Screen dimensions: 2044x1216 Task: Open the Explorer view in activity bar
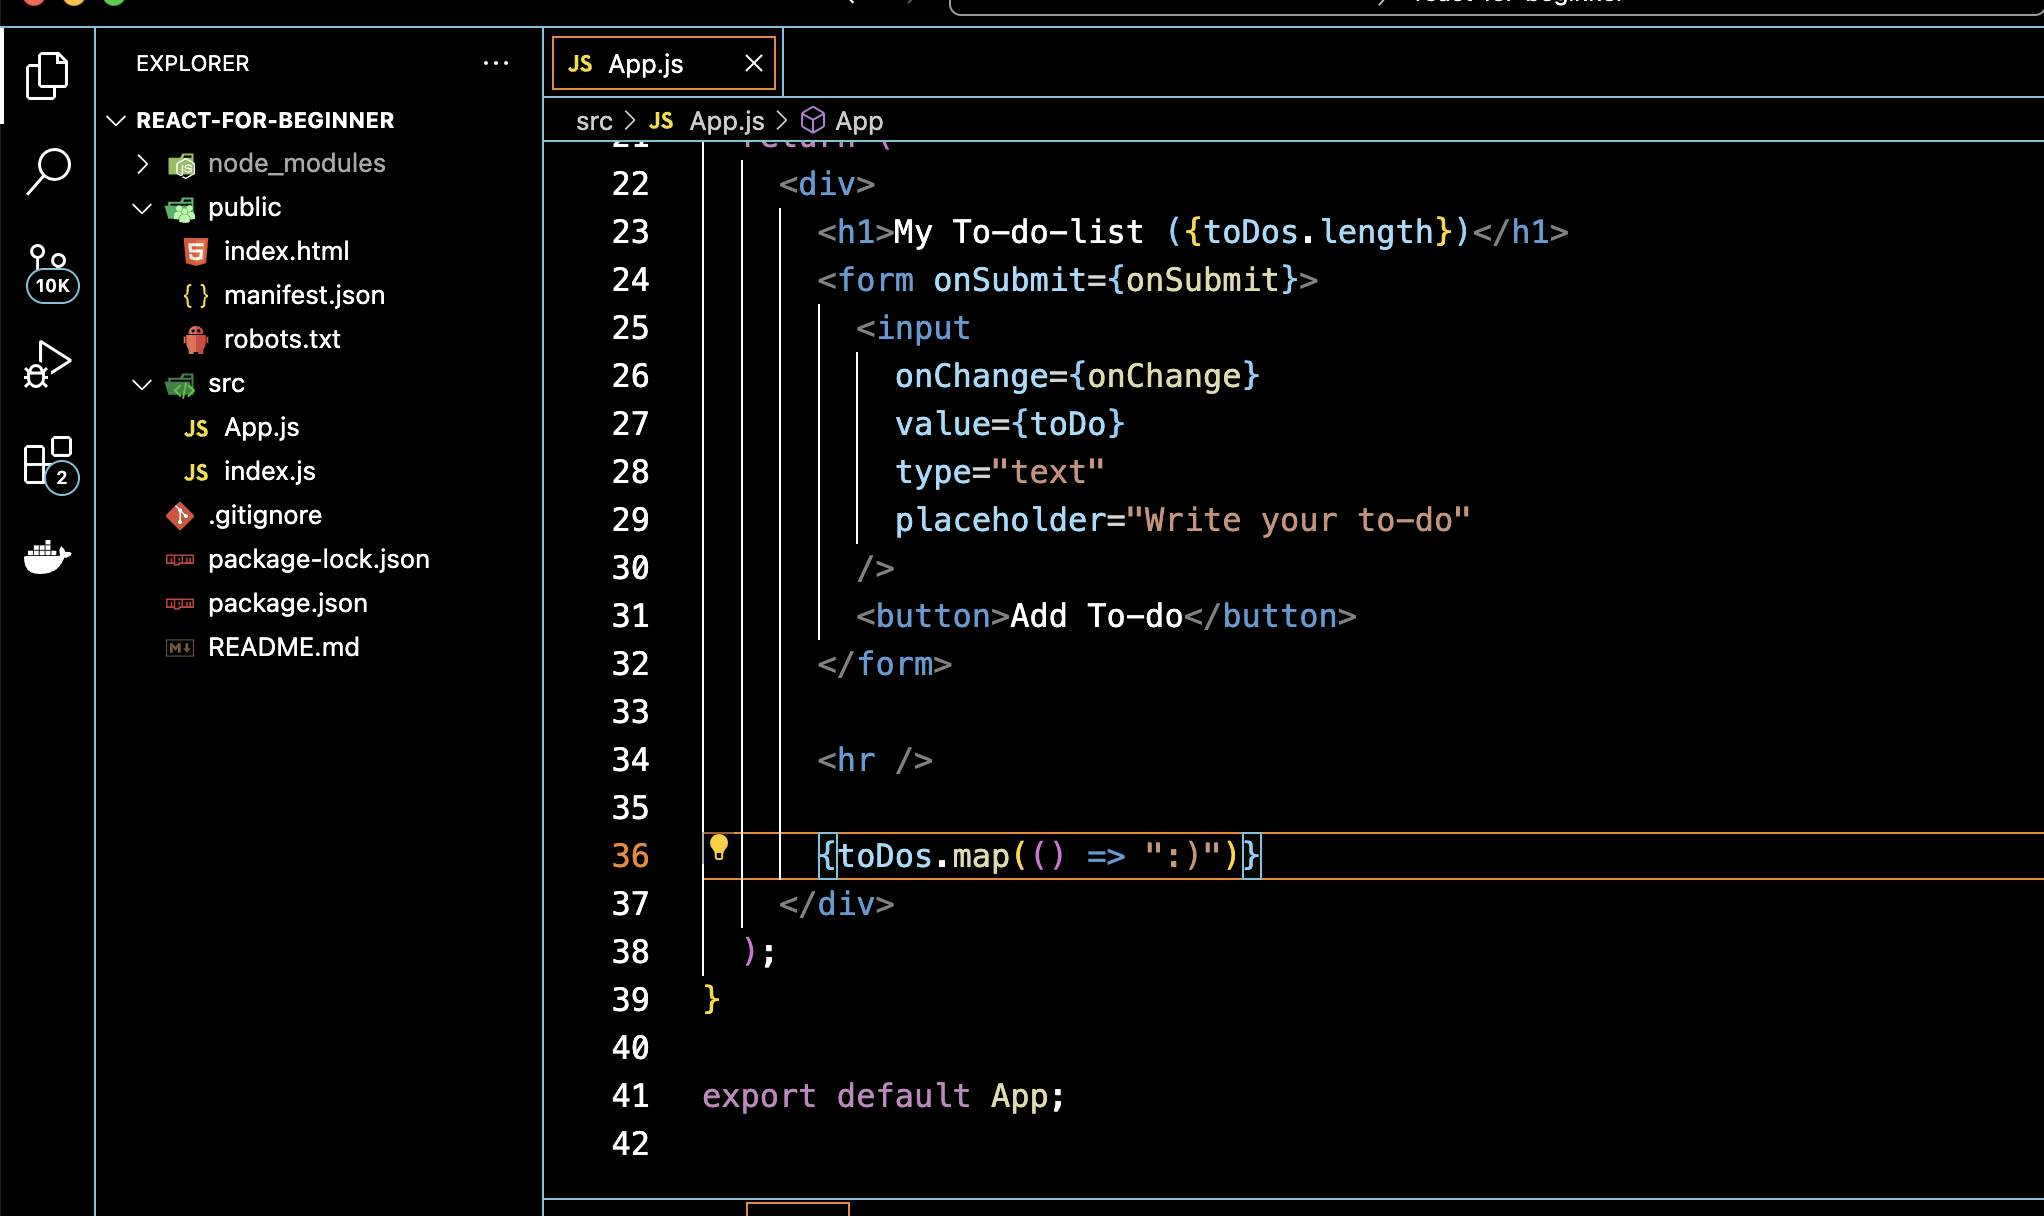(47, 76)
